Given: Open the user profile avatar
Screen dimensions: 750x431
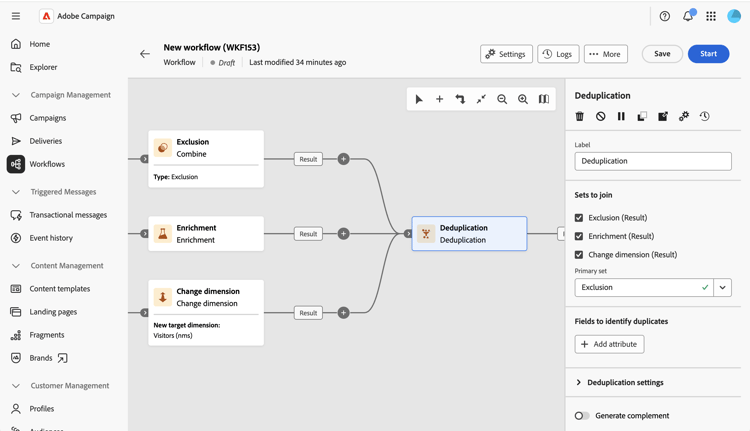Looking at the screenshot, I should tap(734, 16).
